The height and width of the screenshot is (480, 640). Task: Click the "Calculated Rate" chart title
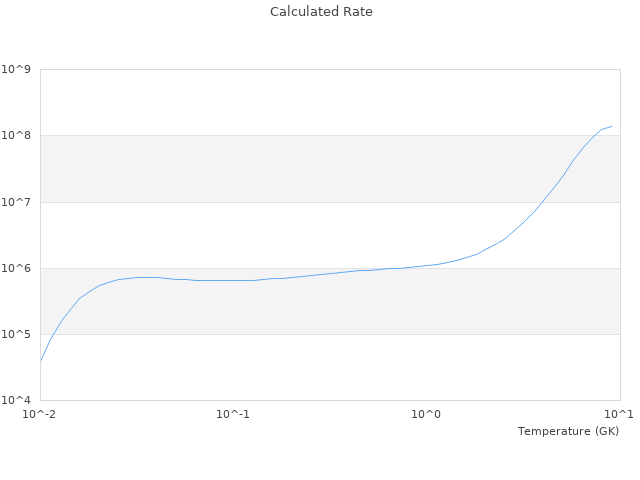pyautogui.click(x=320, y=12)
